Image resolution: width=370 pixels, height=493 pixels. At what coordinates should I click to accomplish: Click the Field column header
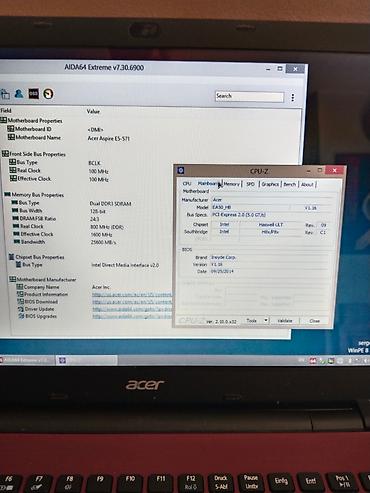(6, 110)
